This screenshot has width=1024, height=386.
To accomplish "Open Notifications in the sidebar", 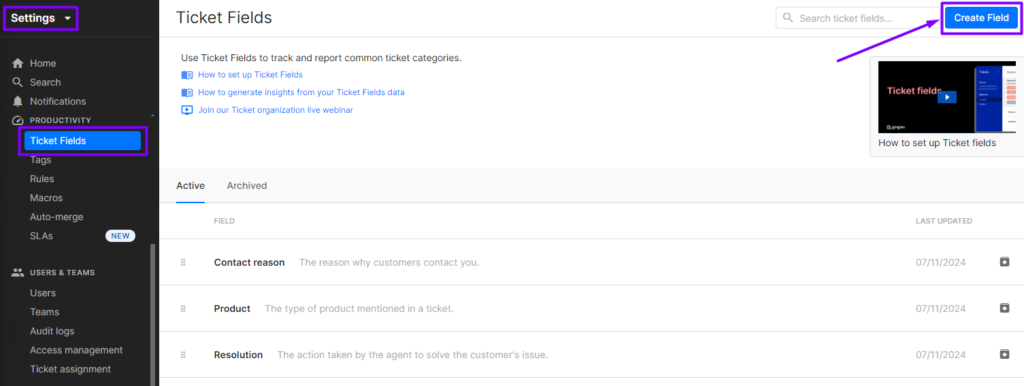I will (57, 101).
